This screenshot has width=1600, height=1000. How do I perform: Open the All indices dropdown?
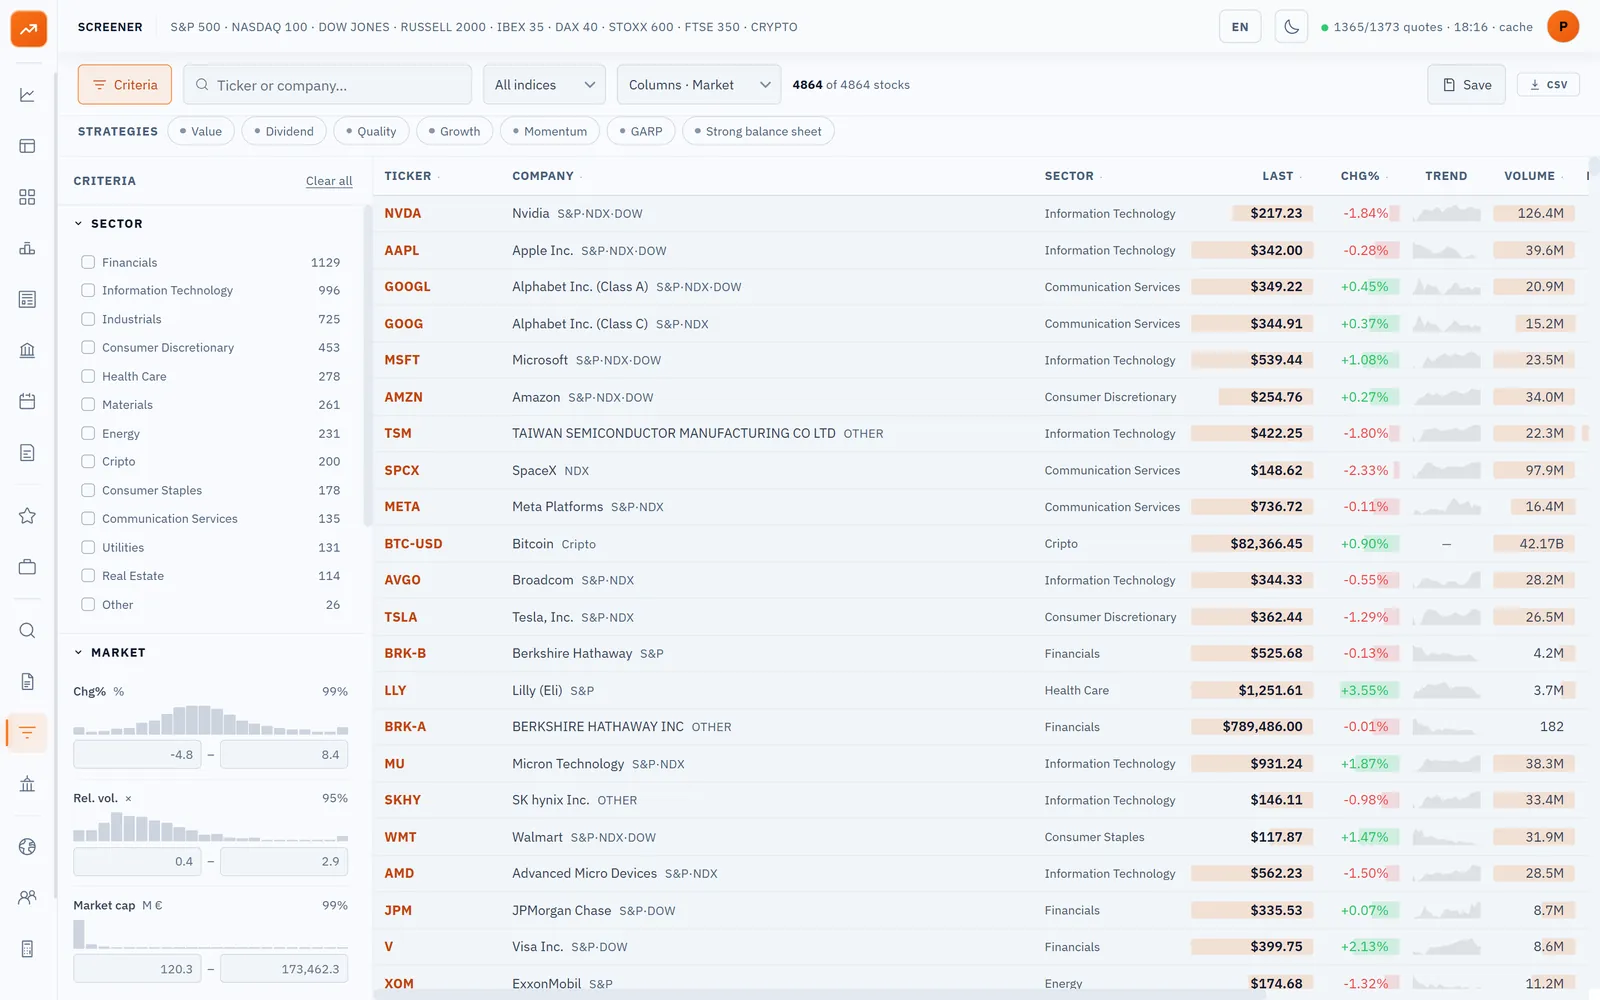[x=545, y=85]
